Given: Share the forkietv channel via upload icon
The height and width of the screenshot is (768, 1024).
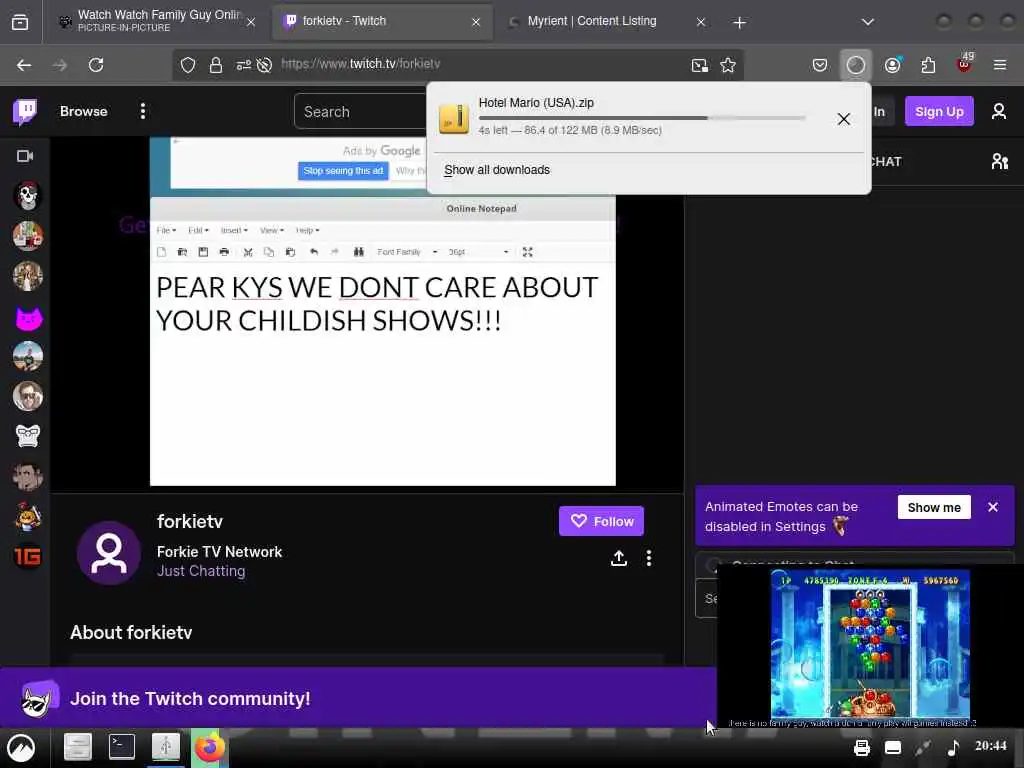Looking at the screenshot, I should coord(618,558).
